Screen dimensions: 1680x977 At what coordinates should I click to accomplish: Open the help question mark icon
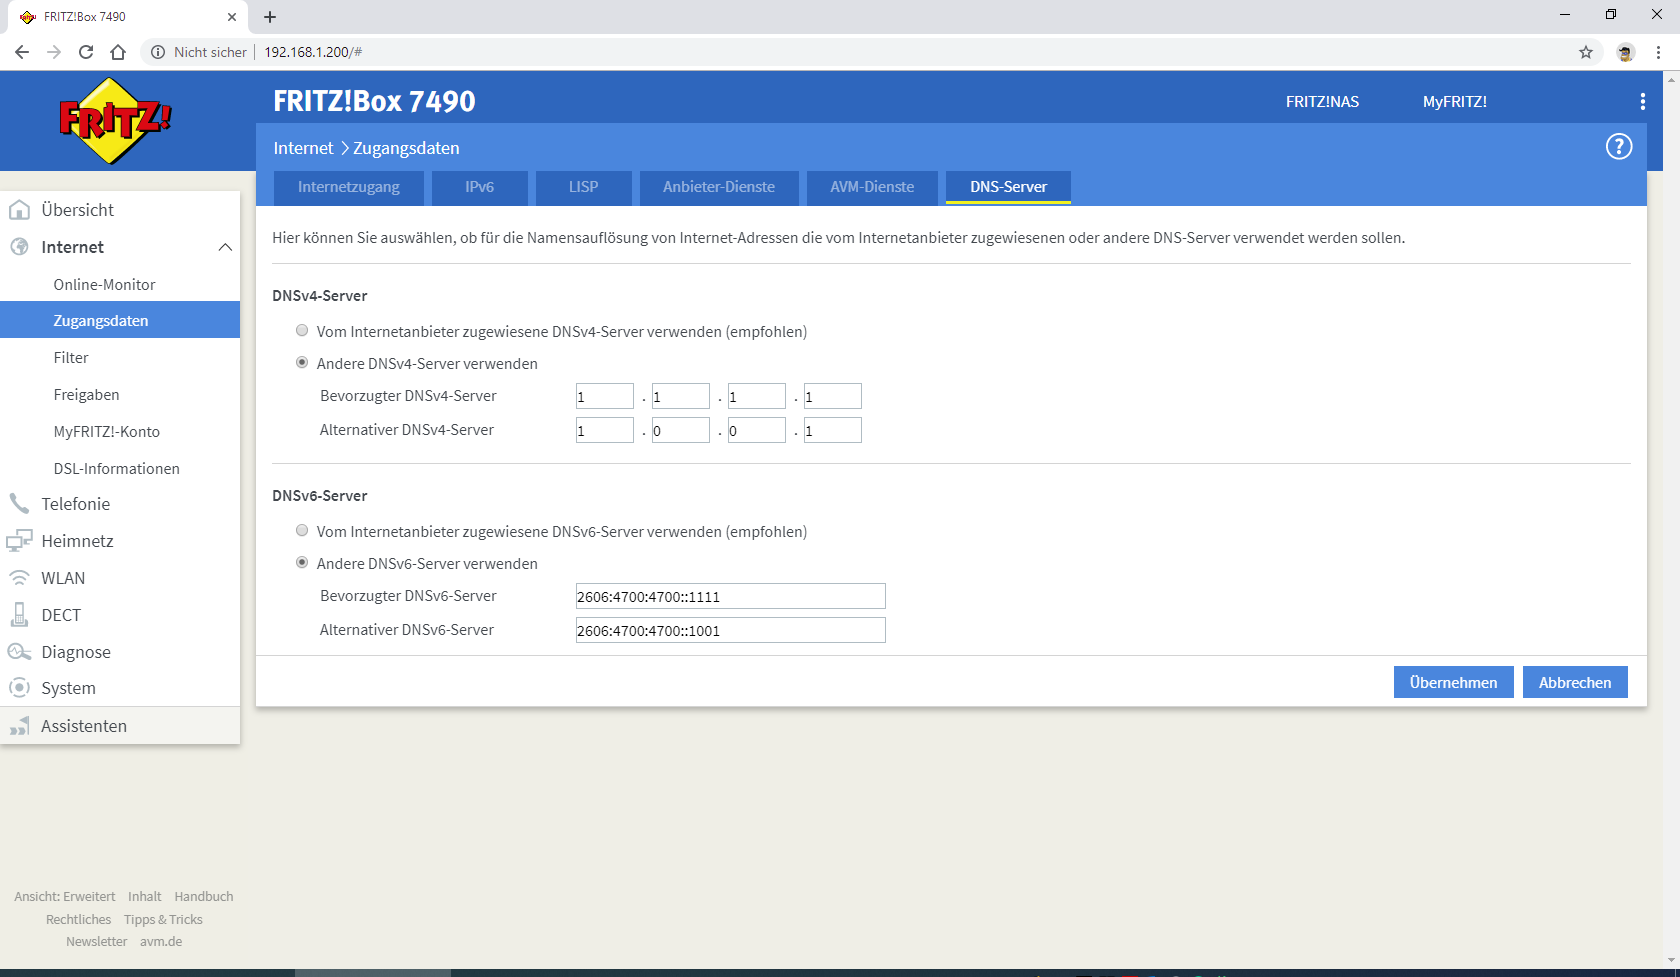coord(1618,147)
